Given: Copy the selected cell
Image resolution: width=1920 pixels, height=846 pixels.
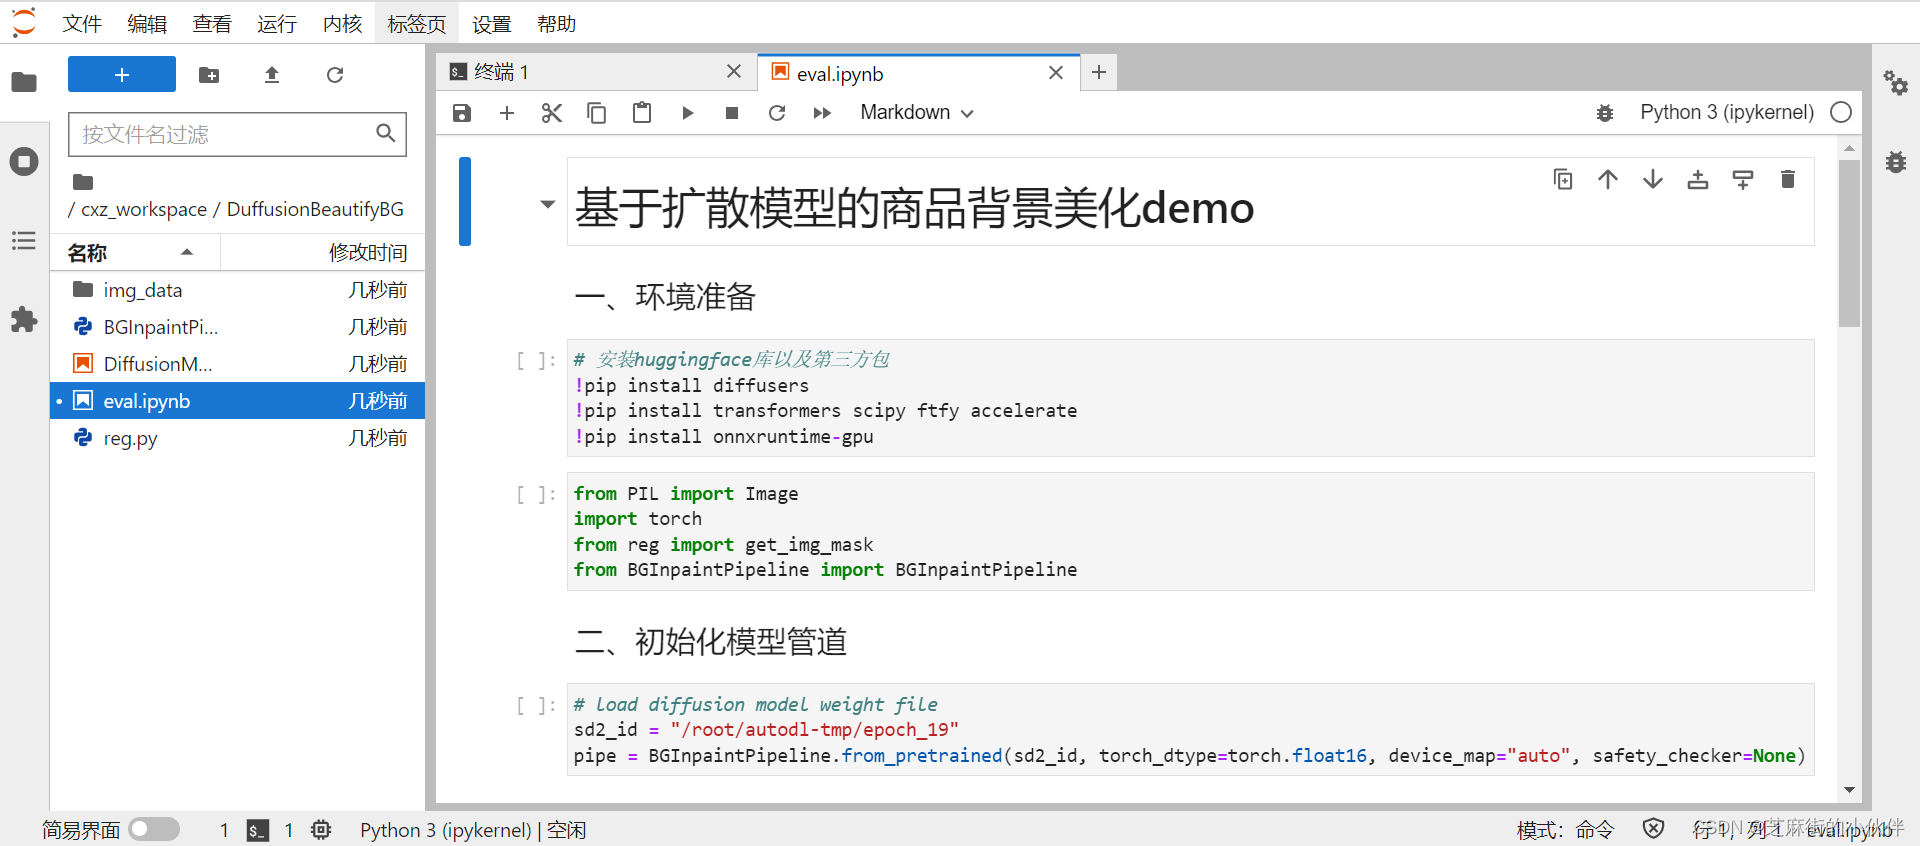Looking at the screenshot, I should click(597, 113).
